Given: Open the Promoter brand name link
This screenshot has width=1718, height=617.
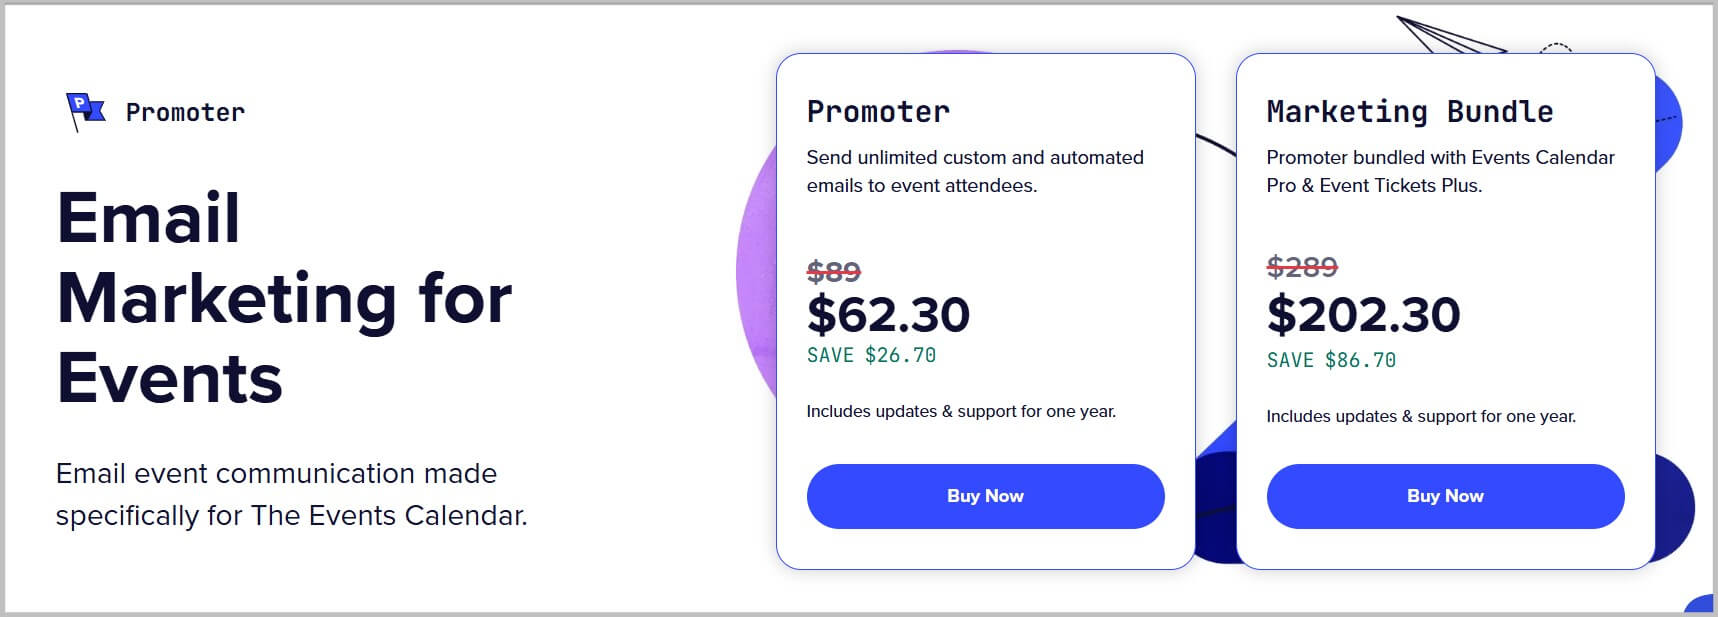Looking at the screenshot, I should click(x=185, y=111).
